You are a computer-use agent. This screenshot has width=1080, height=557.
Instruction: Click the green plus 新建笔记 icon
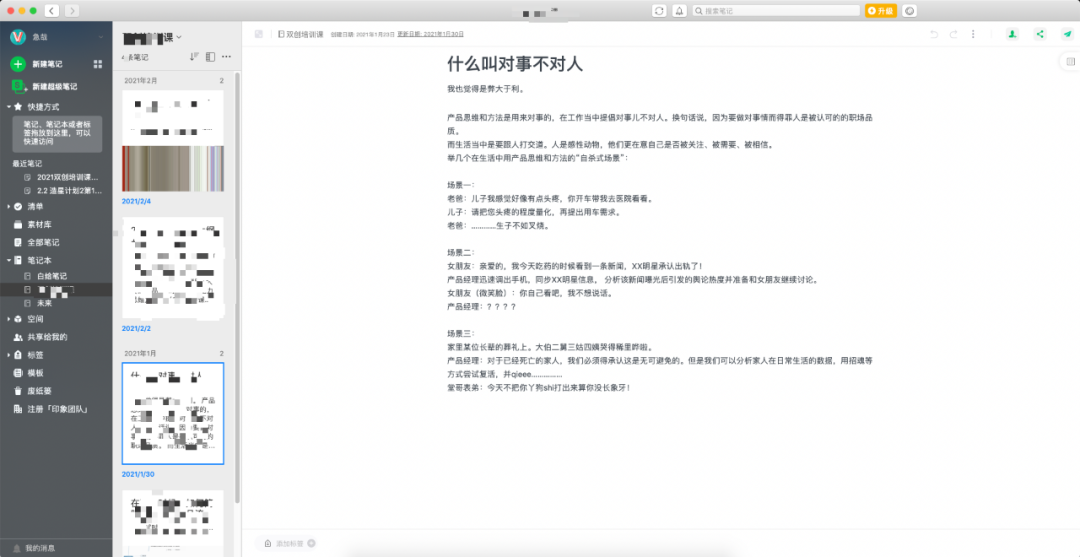click(x=18, y=64)
